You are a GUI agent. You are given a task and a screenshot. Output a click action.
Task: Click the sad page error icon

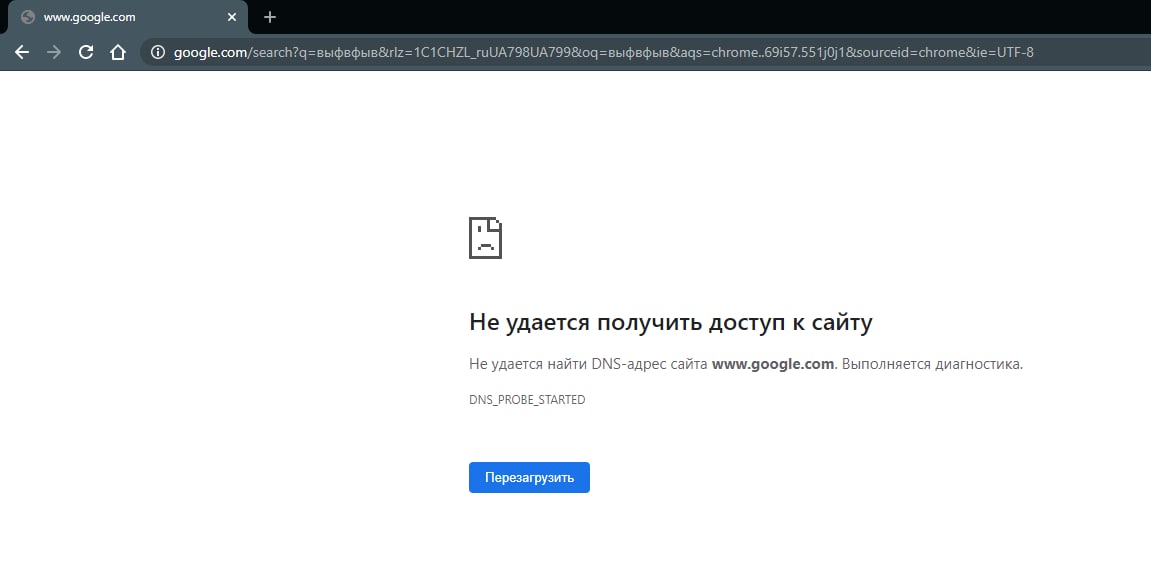[x=485, y=238]
